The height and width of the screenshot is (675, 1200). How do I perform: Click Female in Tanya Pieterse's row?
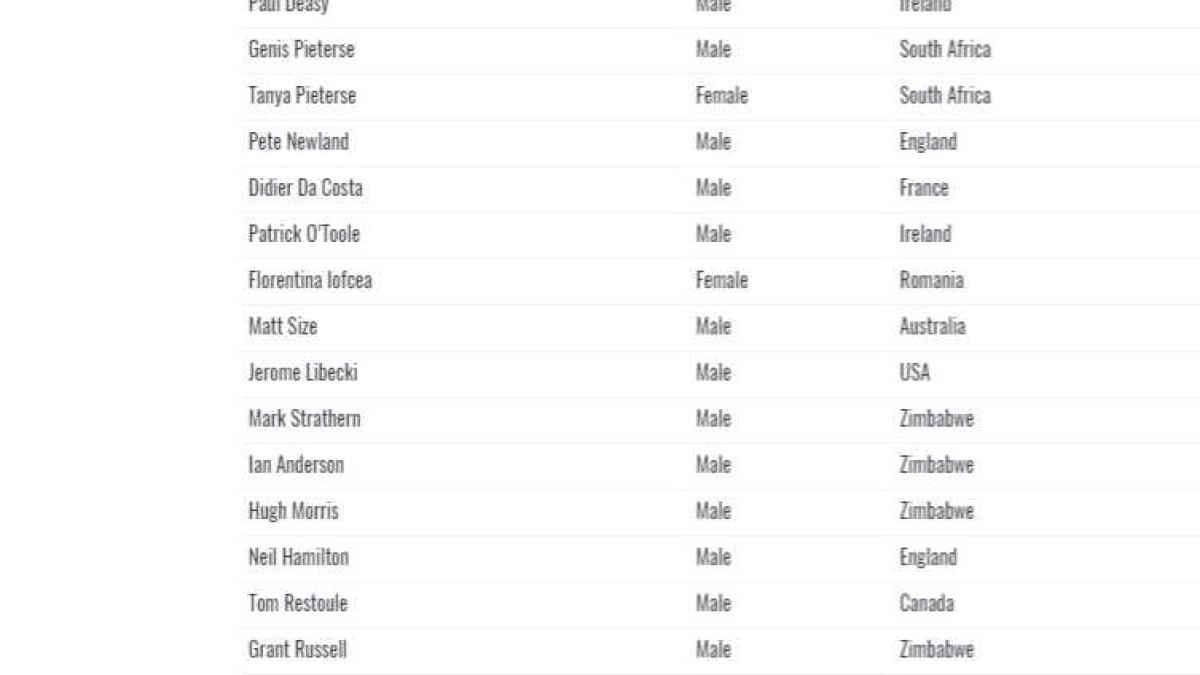point(721,96)
